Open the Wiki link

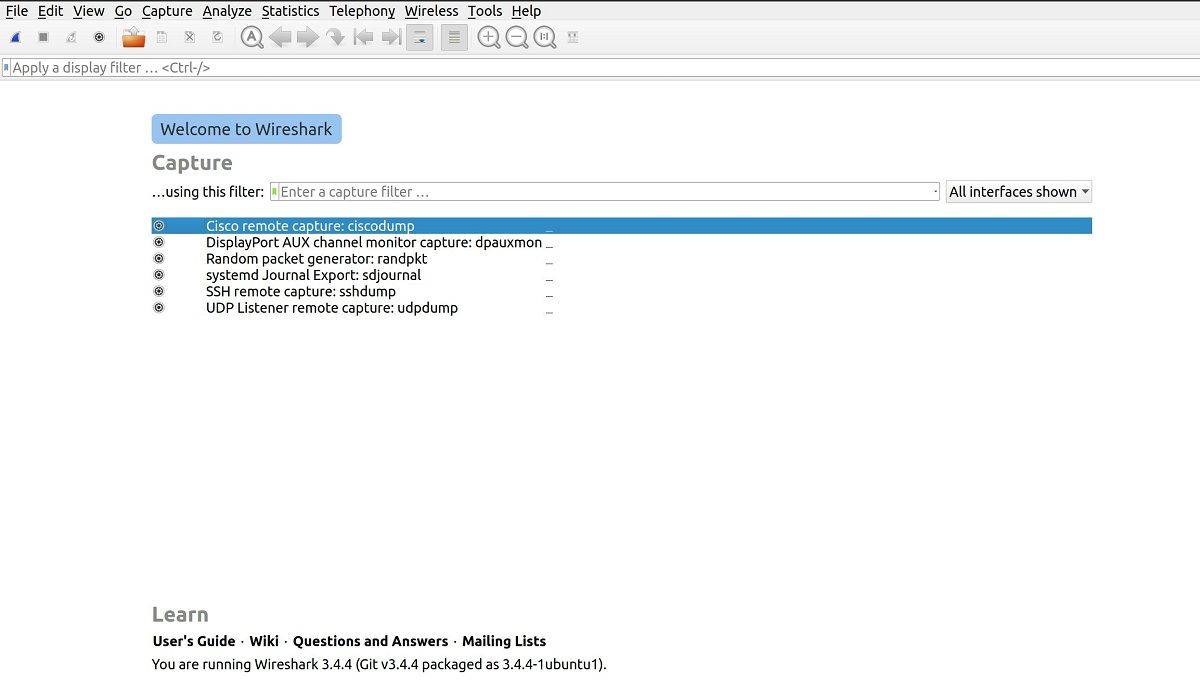(264, 641)
